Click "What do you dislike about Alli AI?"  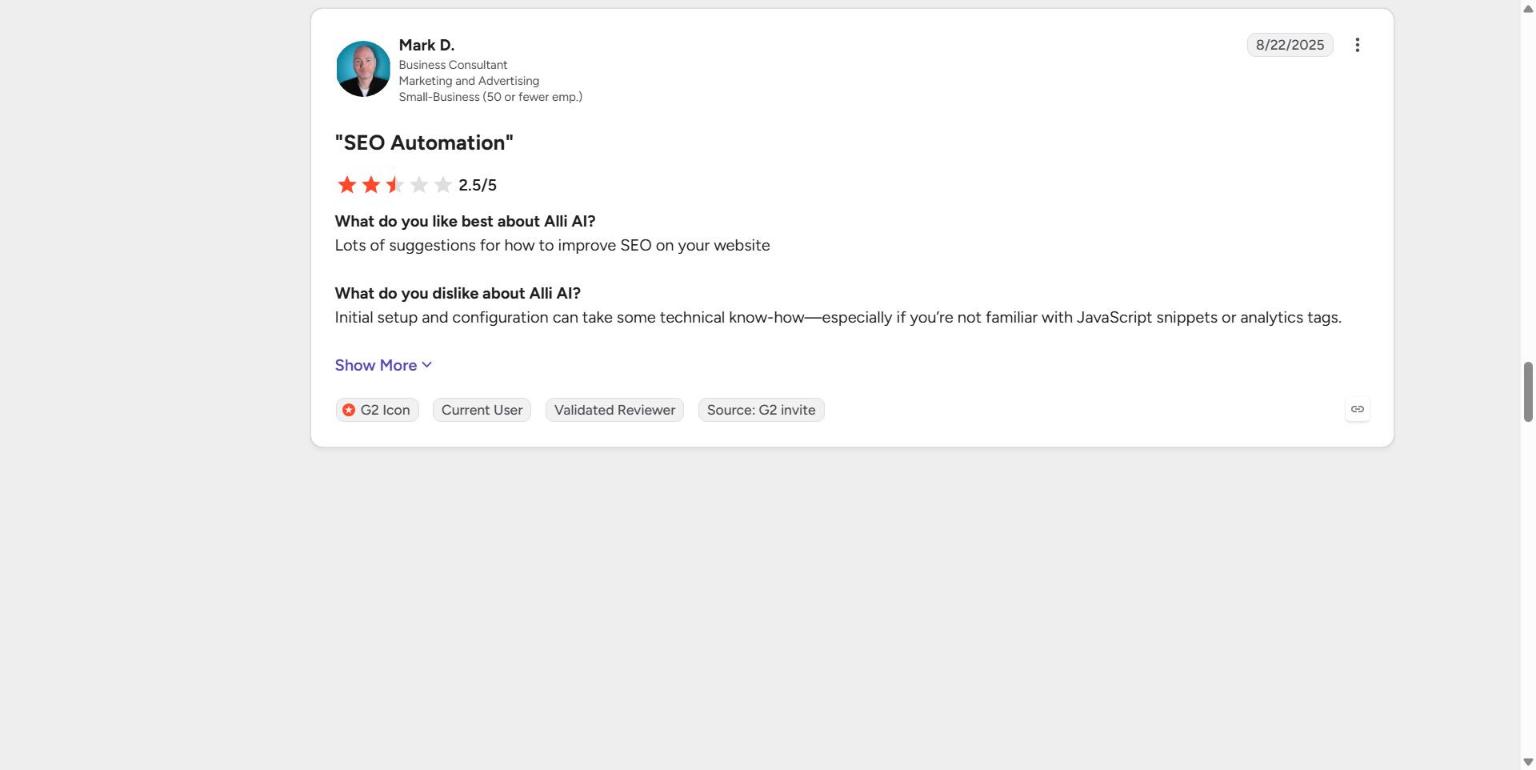point(458,293)
